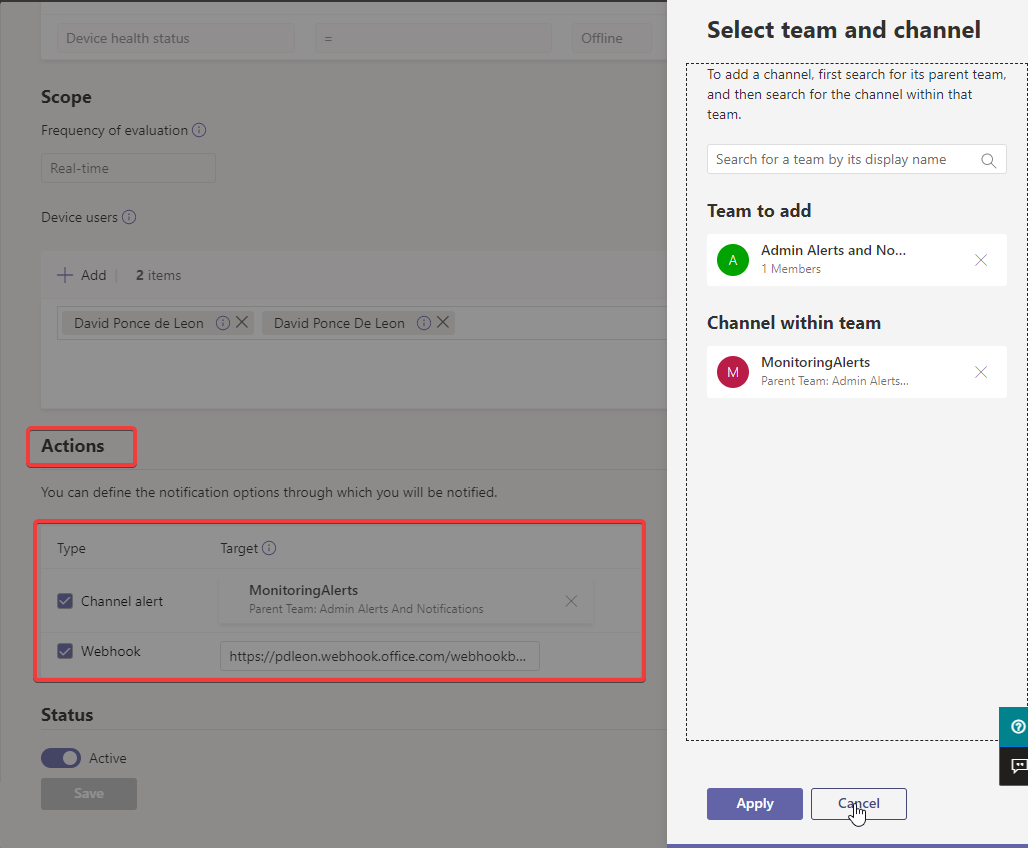Screen dimensions: 1028x848
Task: Remove Admin Alerts team from Team to add
Action: (981, 260)
